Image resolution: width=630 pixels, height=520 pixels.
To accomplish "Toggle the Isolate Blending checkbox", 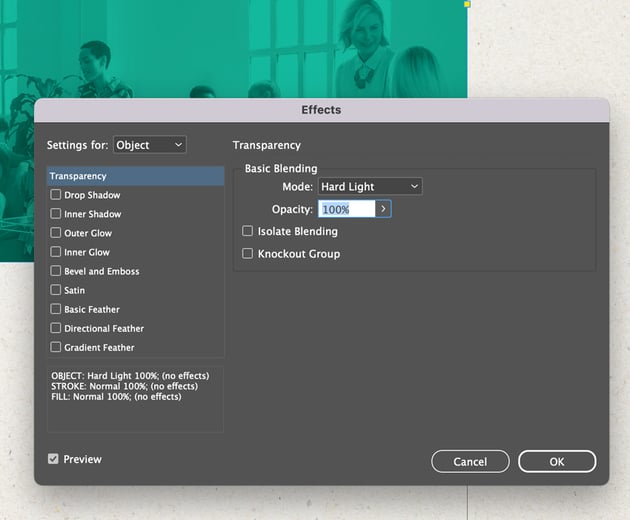I will pyautogui.click(x=248, y=232).
